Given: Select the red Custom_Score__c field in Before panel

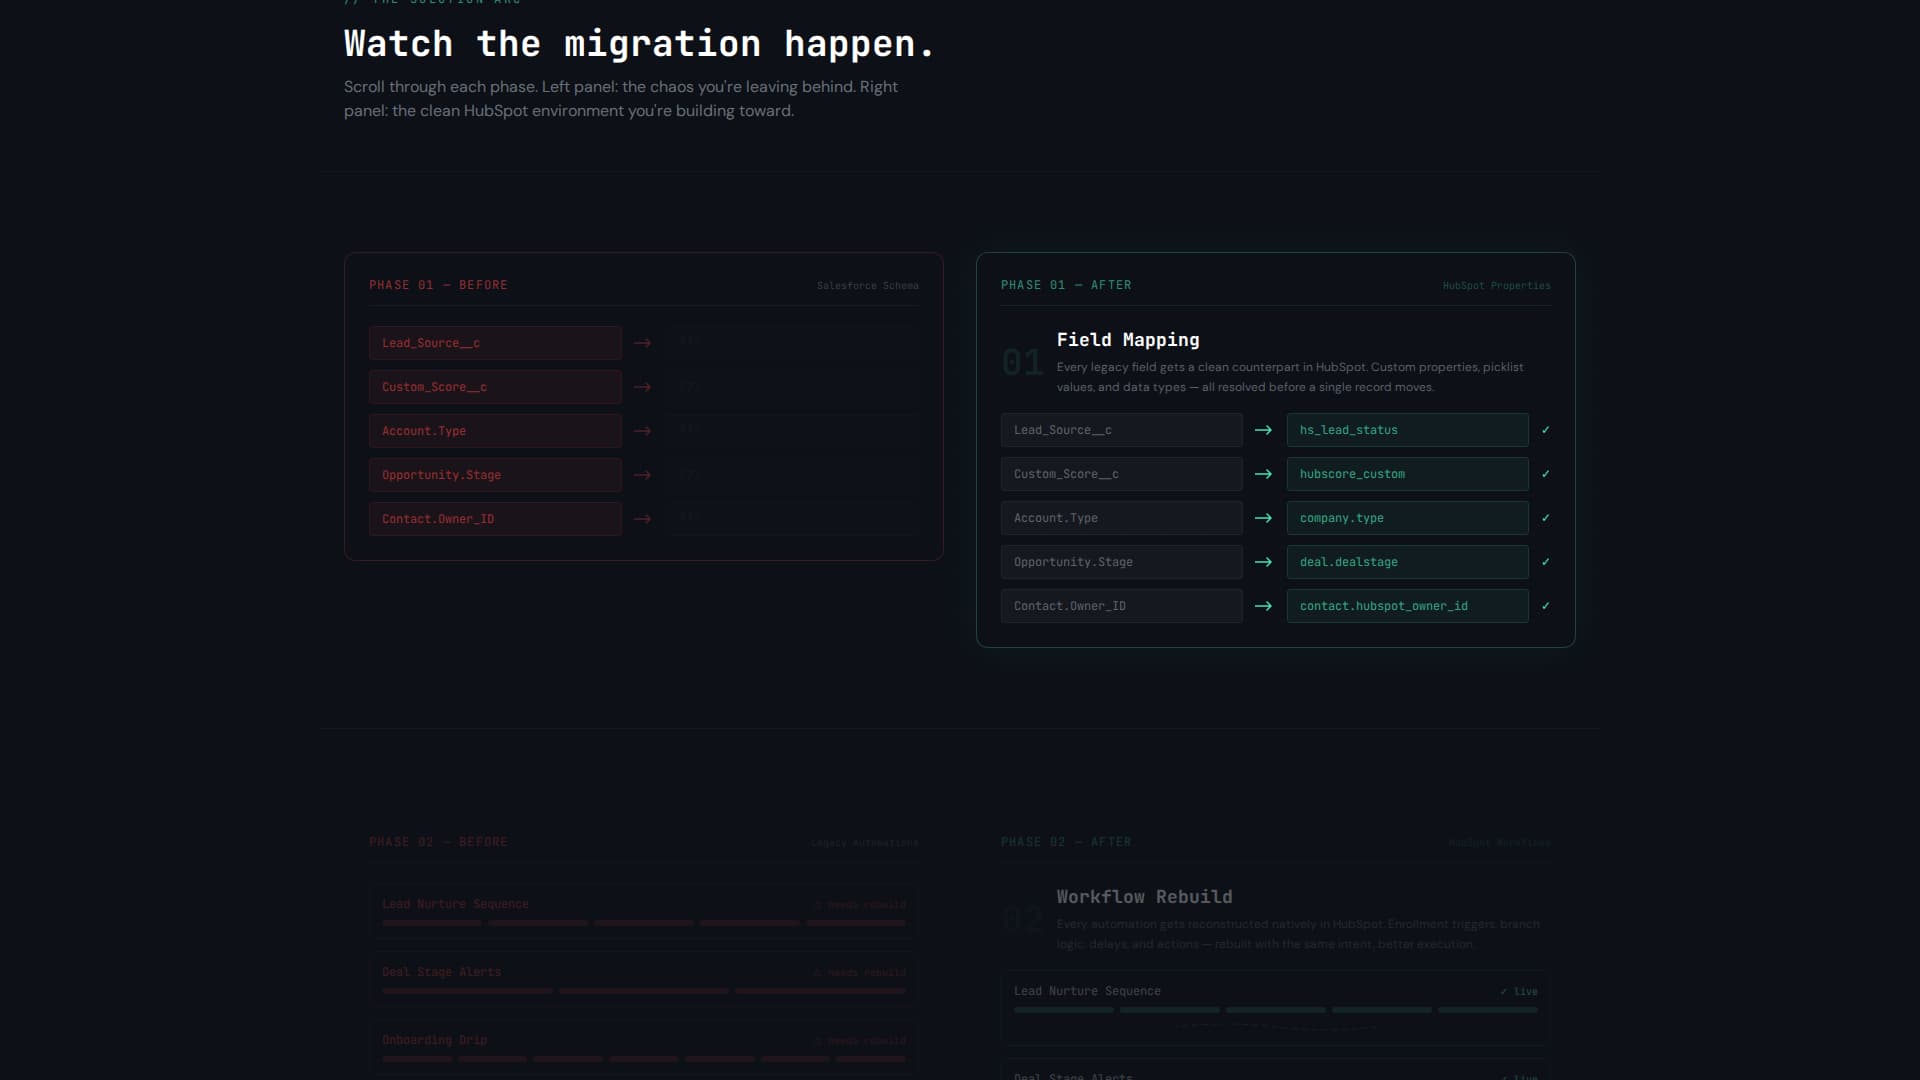Looking at the screenshot, I should tap(495, 387).
